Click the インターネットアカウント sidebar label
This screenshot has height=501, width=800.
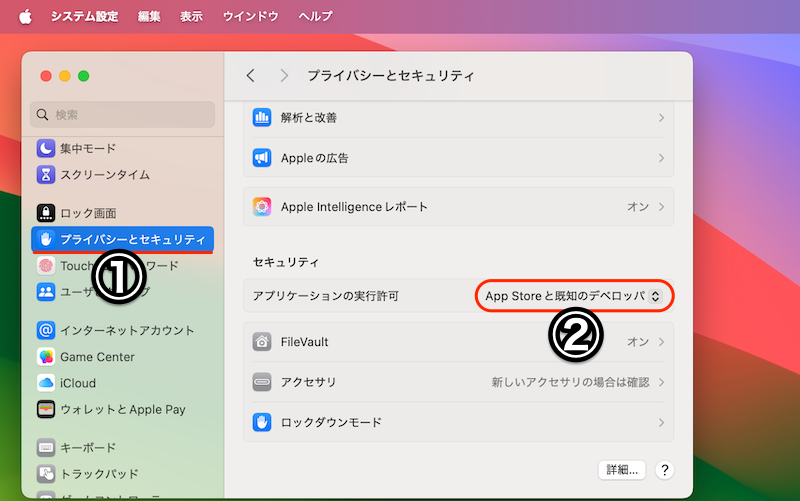(127, 330)
